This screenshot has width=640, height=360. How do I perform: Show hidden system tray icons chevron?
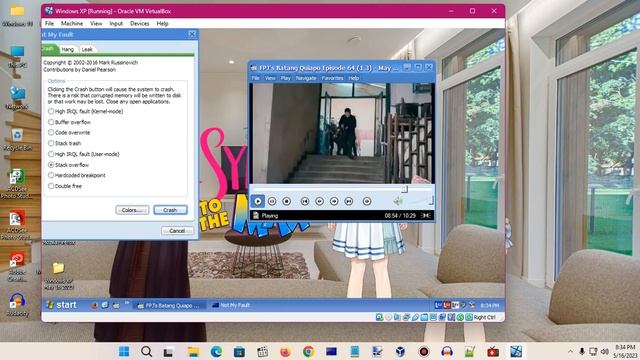[x=570, y=351]
